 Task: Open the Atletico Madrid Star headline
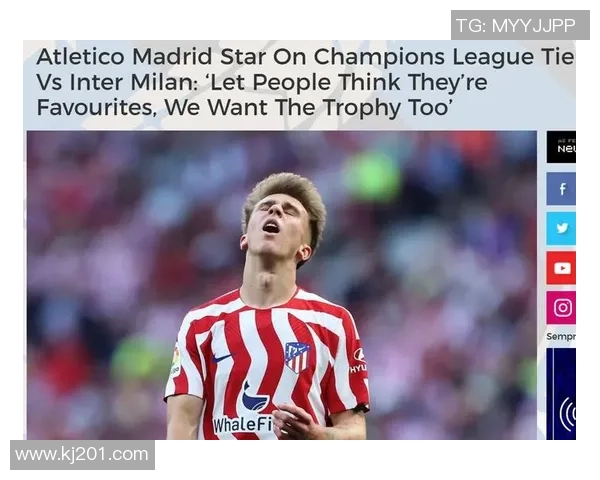305,82
